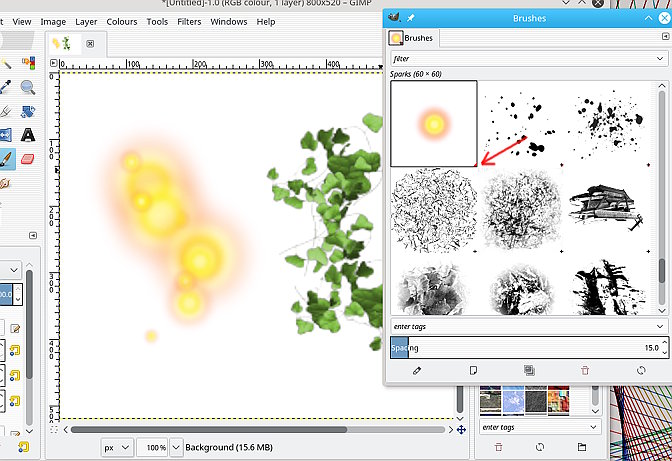Pick the Text tool
Viewport: 672px width, 461px height.
point(27,134)
